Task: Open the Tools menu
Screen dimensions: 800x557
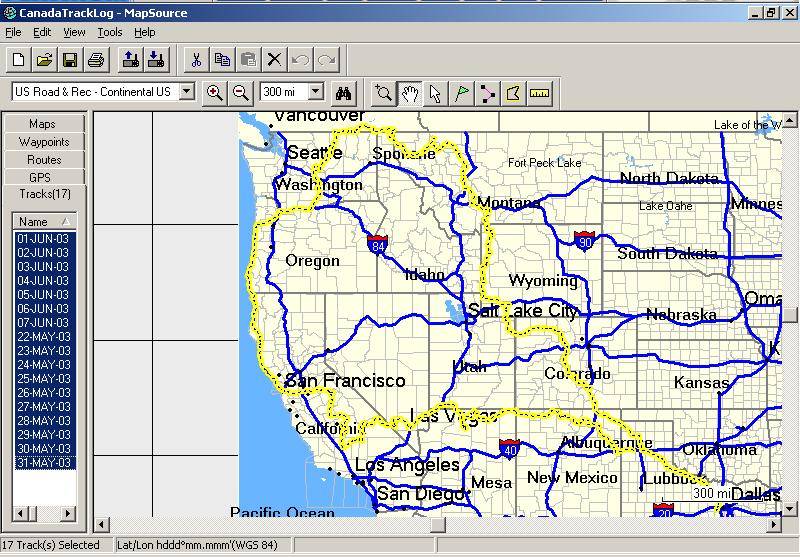Action: tap(110, 32)
